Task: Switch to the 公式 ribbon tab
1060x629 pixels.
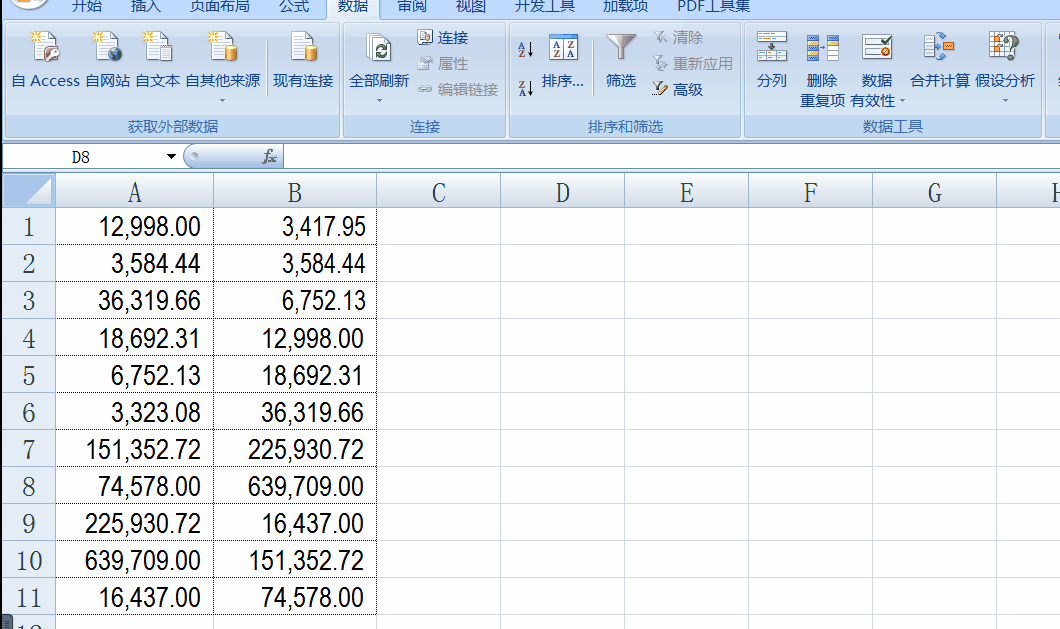Action: click(293, 7)
